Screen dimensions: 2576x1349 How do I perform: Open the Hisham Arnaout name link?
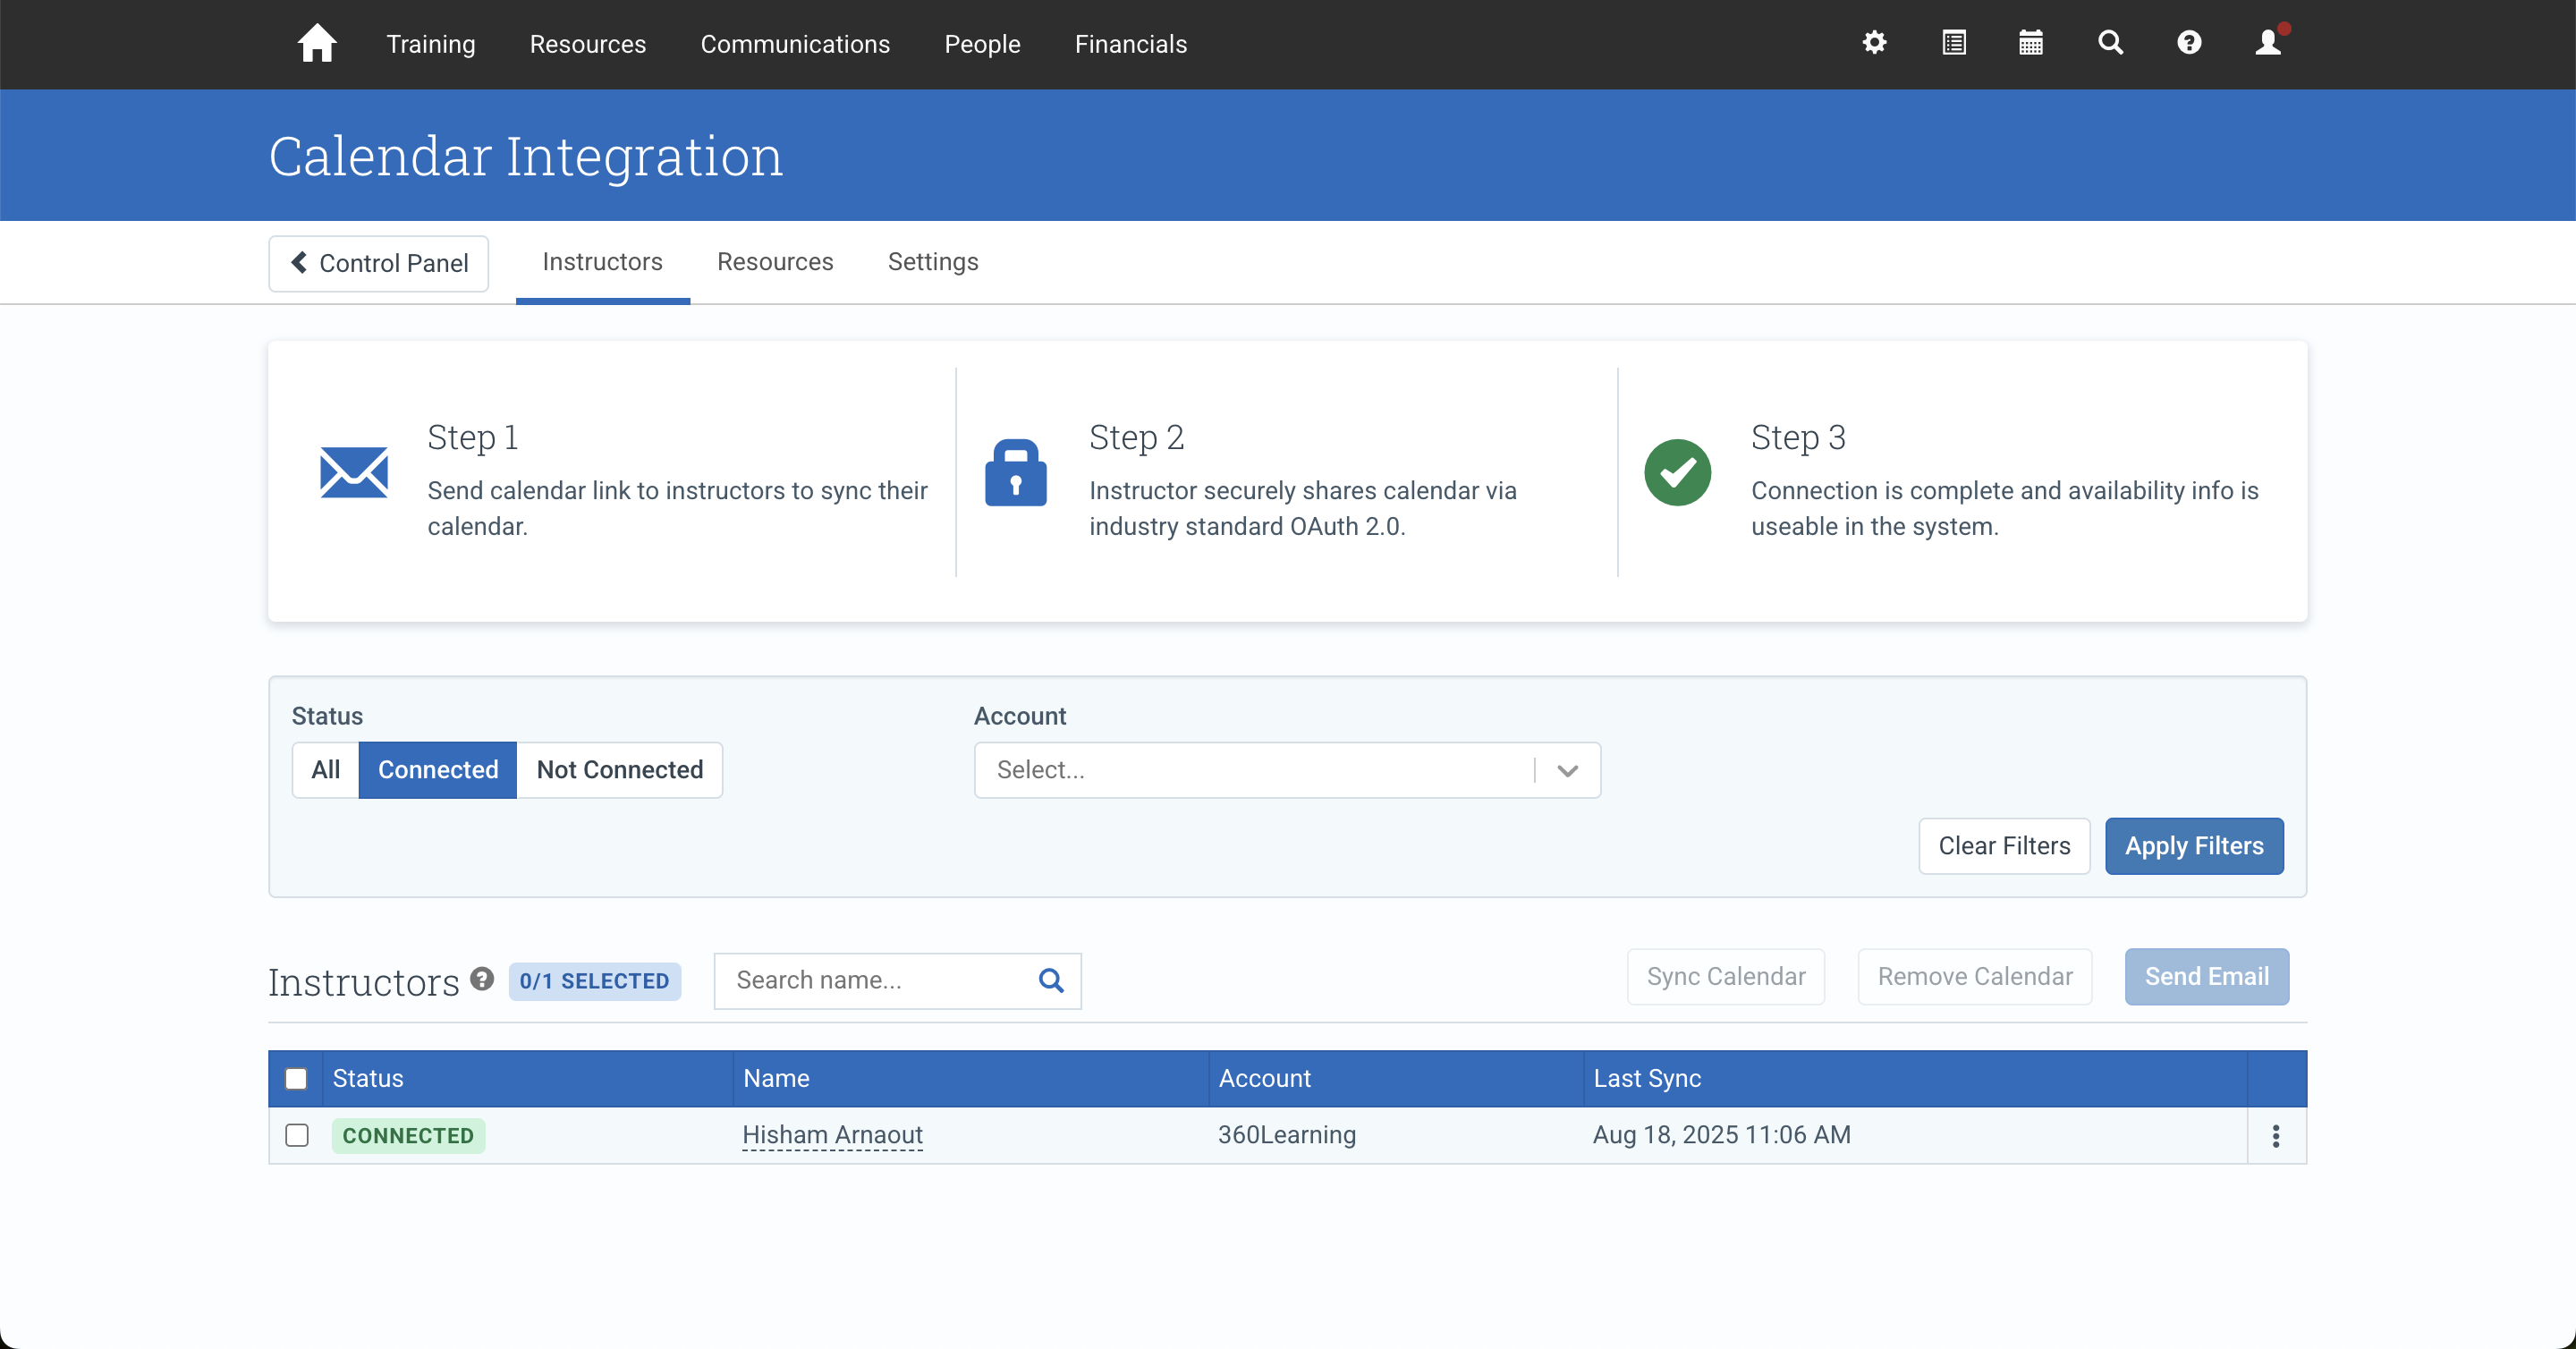832,1135
